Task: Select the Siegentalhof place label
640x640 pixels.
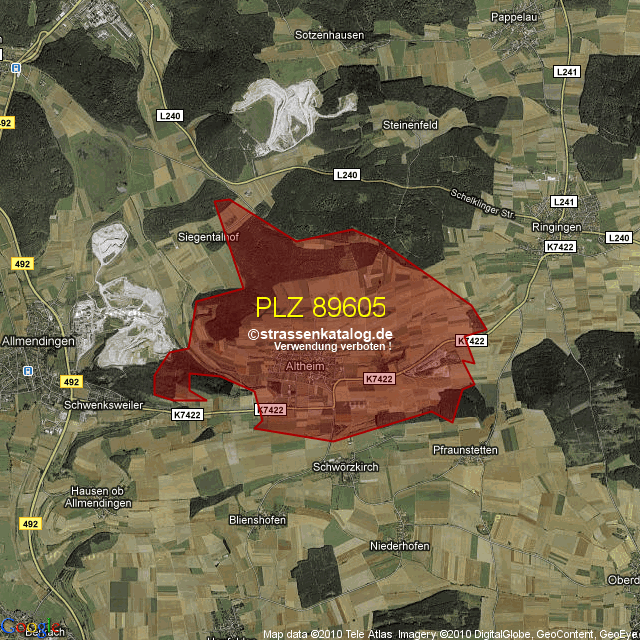Action: pos(207,239)
